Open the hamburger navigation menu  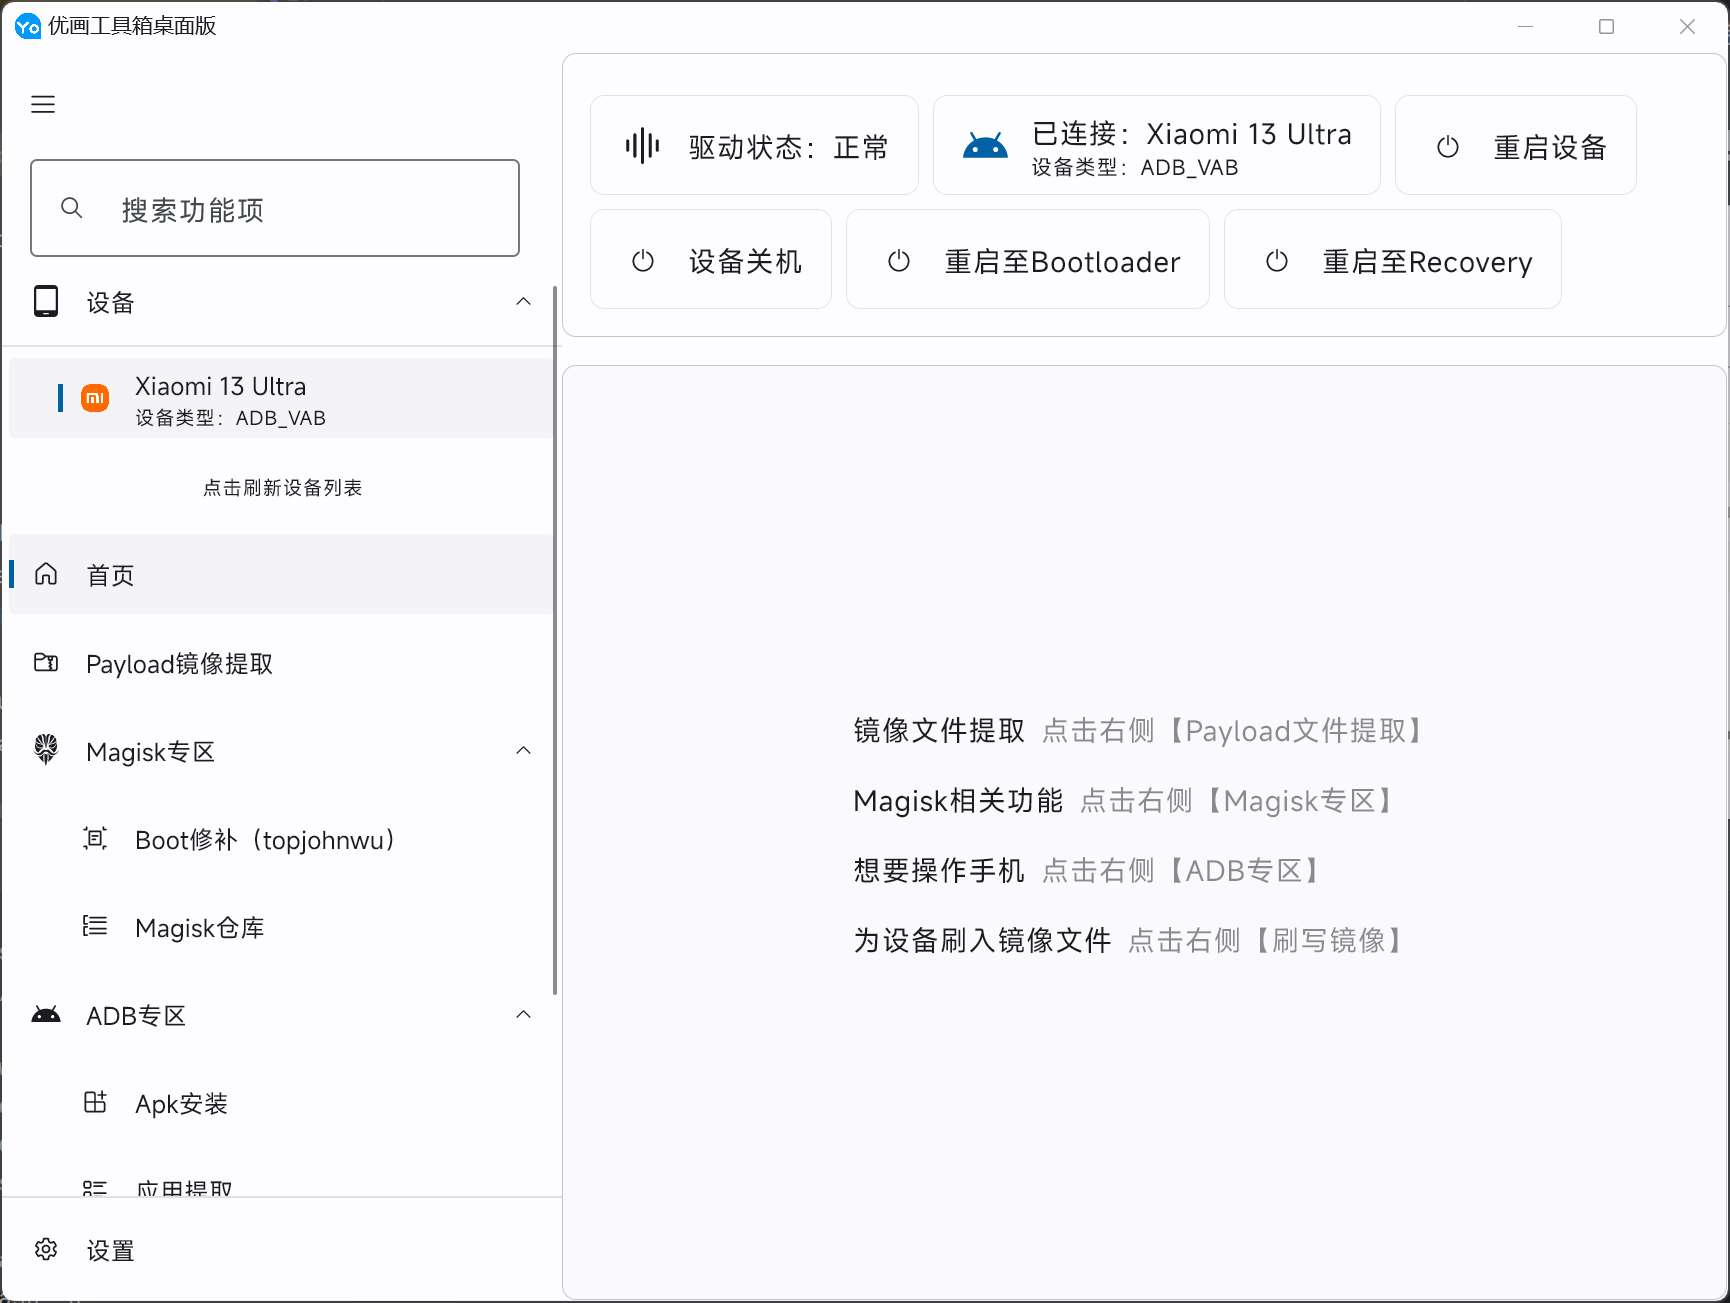click(43, 104)
